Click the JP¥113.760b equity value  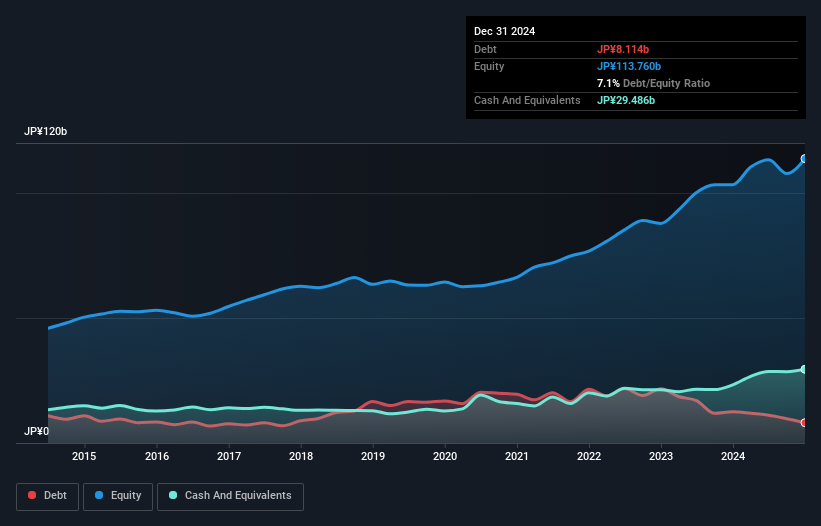tap(629, 66)
